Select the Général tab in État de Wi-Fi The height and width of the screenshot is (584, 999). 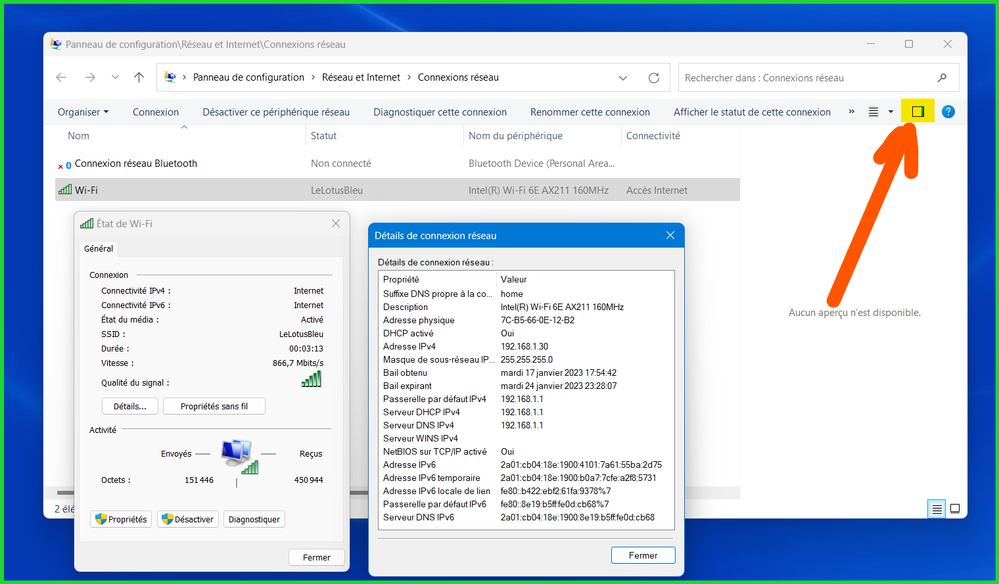tap(98, 249)
